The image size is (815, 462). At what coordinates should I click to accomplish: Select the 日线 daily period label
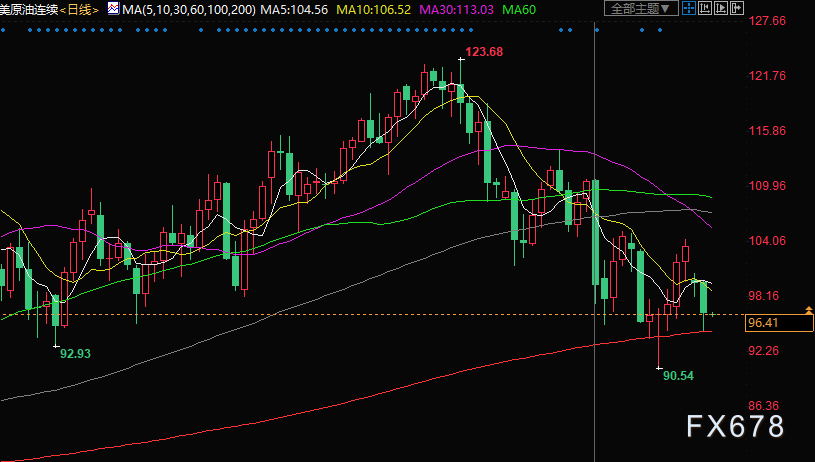pos(80,9)
